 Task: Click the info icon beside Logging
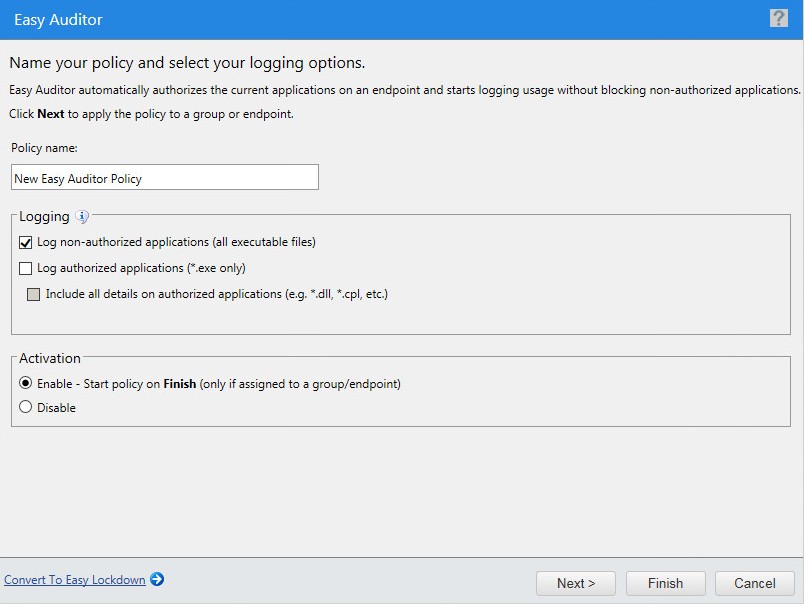[82, 216]
